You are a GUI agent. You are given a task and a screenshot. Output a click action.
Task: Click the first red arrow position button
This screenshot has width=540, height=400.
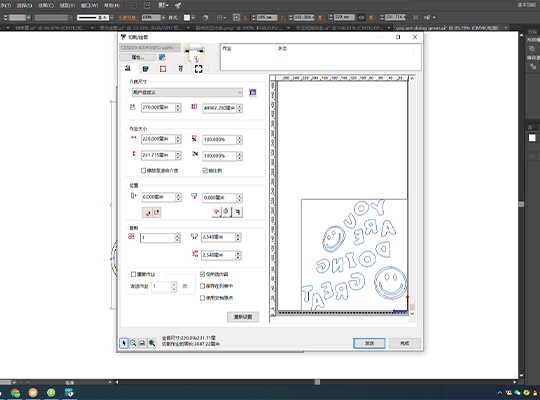[147, 213]
